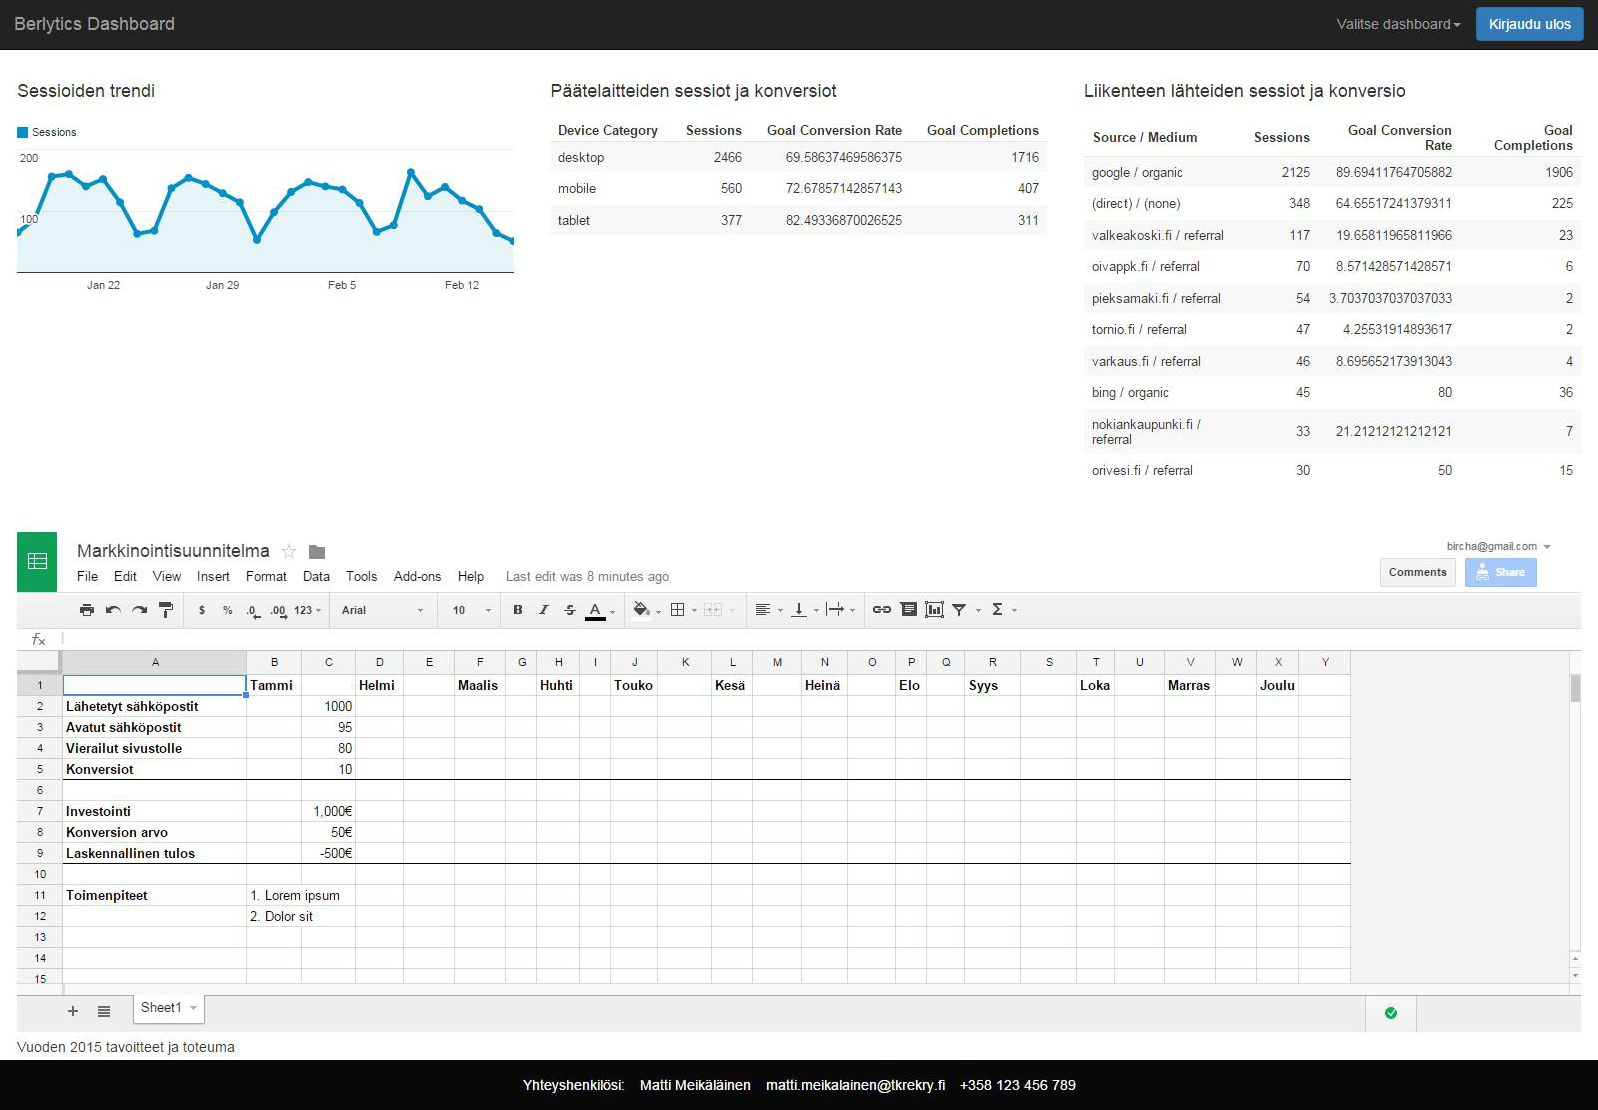Click the blue Share button
The width and height of the screenshot is (1598, 1110).
pos(1500,572)
